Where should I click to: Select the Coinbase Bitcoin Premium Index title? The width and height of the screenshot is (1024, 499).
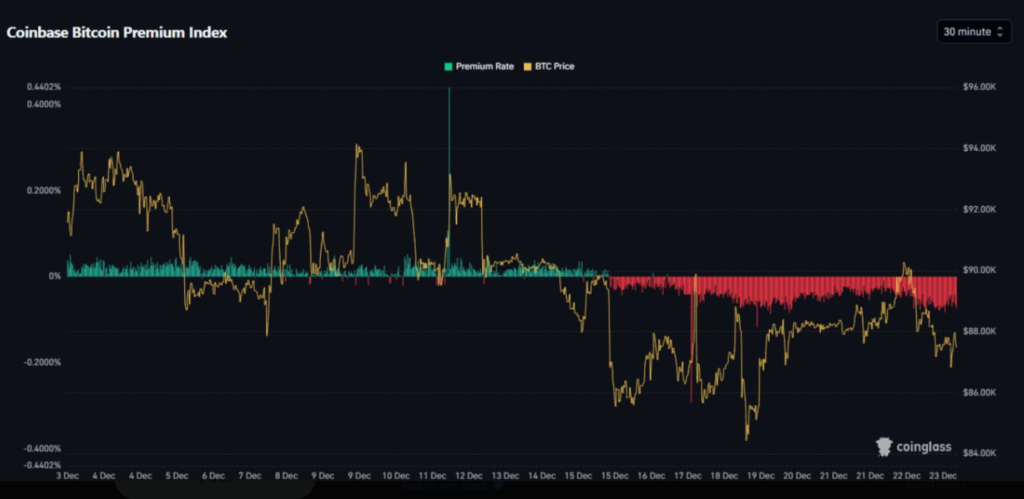point(117,32)
